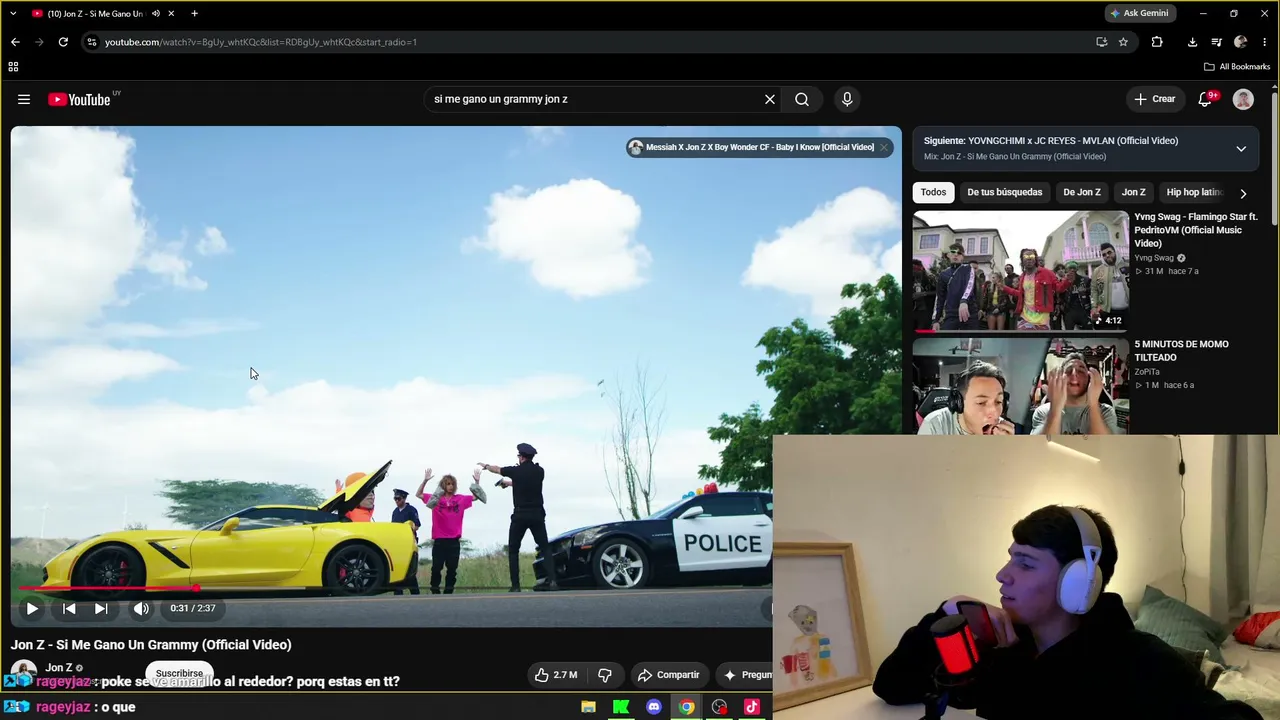
Task: Mute the video volume speaker icon
Action: 141,608
